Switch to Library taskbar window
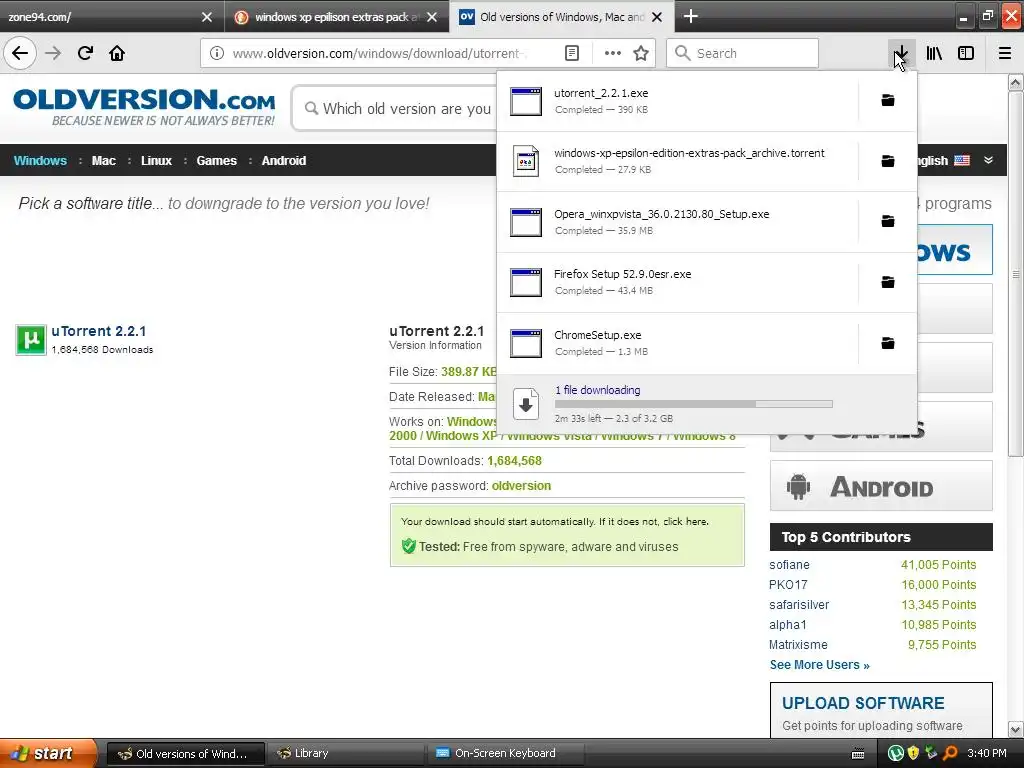The height and width of the screenshot is (768, 1024). coord(344,753)
